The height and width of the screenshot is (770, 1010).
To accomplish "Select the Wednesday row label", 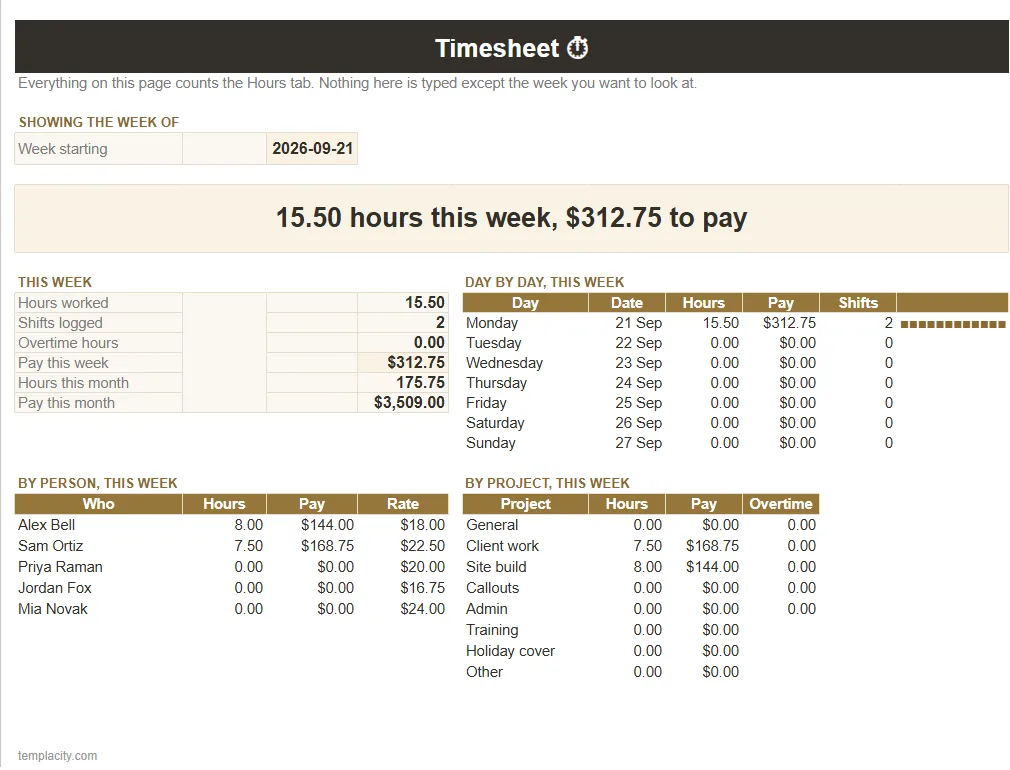I will [504, 363].
